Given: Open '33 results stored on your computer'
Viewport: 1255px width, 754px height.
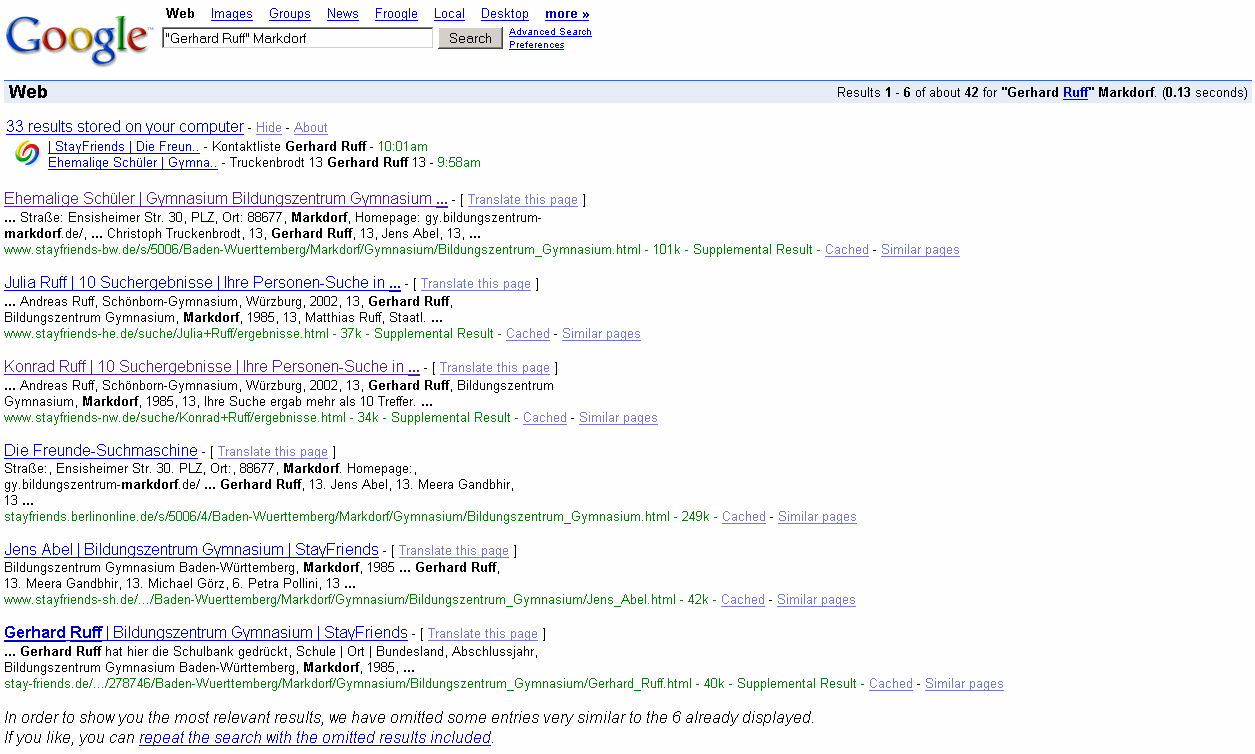Looking at the screenshot, I should [x=125, y=127].
